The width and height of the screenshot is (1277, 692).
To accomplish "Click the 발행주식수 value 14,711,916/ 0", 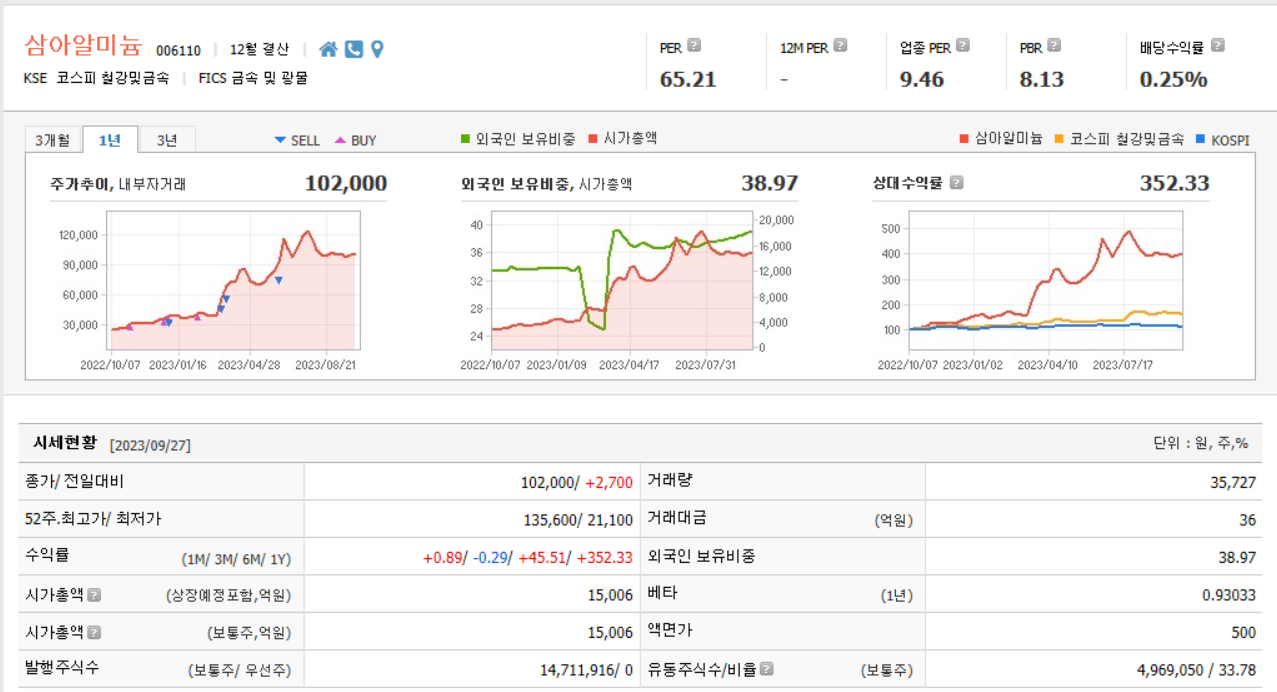I will tap(587, 669).
